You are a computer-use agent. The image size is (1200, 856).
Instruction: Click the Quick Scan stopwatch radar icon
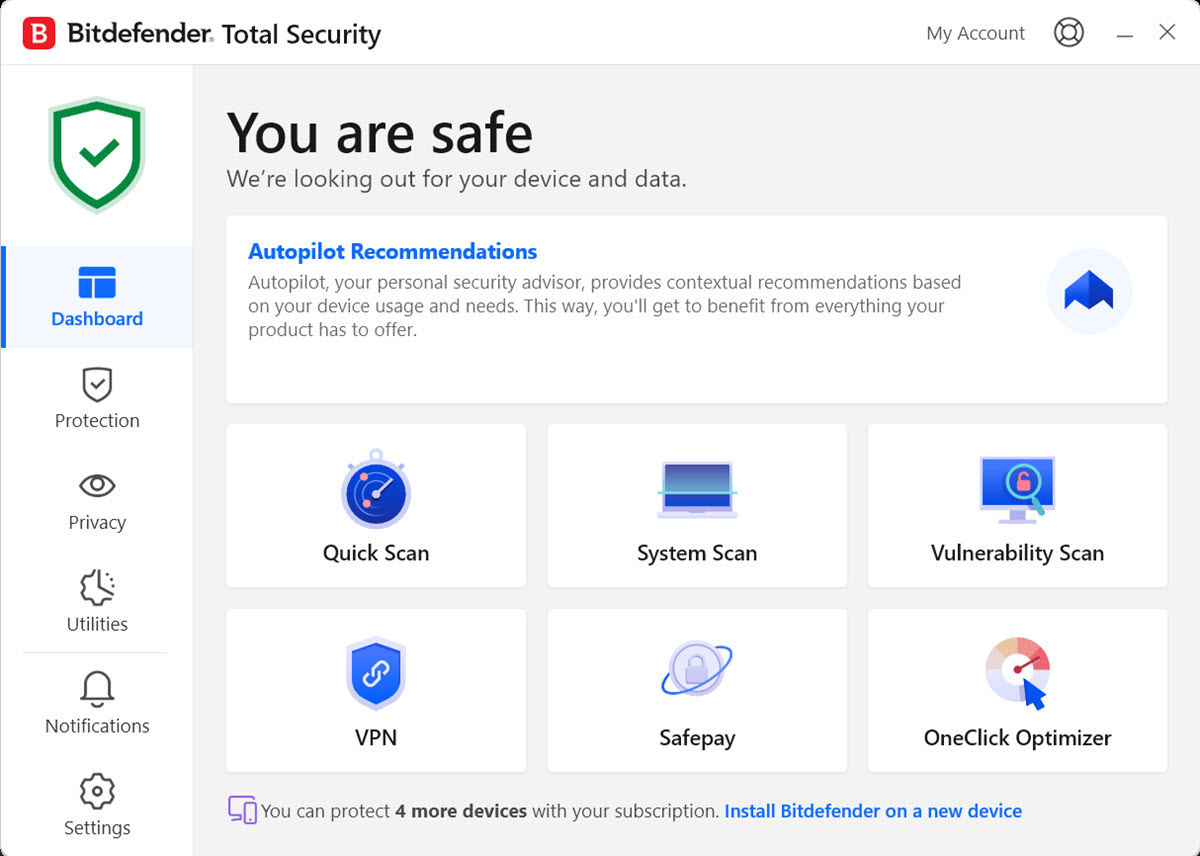(376, 491)
